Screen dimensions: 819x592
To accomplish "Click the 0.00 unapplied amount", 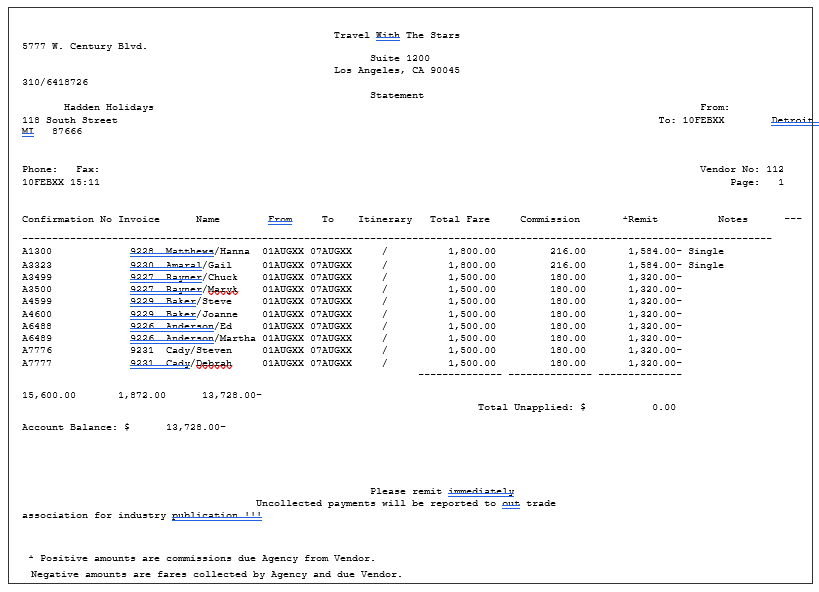I will coord(664,407).
